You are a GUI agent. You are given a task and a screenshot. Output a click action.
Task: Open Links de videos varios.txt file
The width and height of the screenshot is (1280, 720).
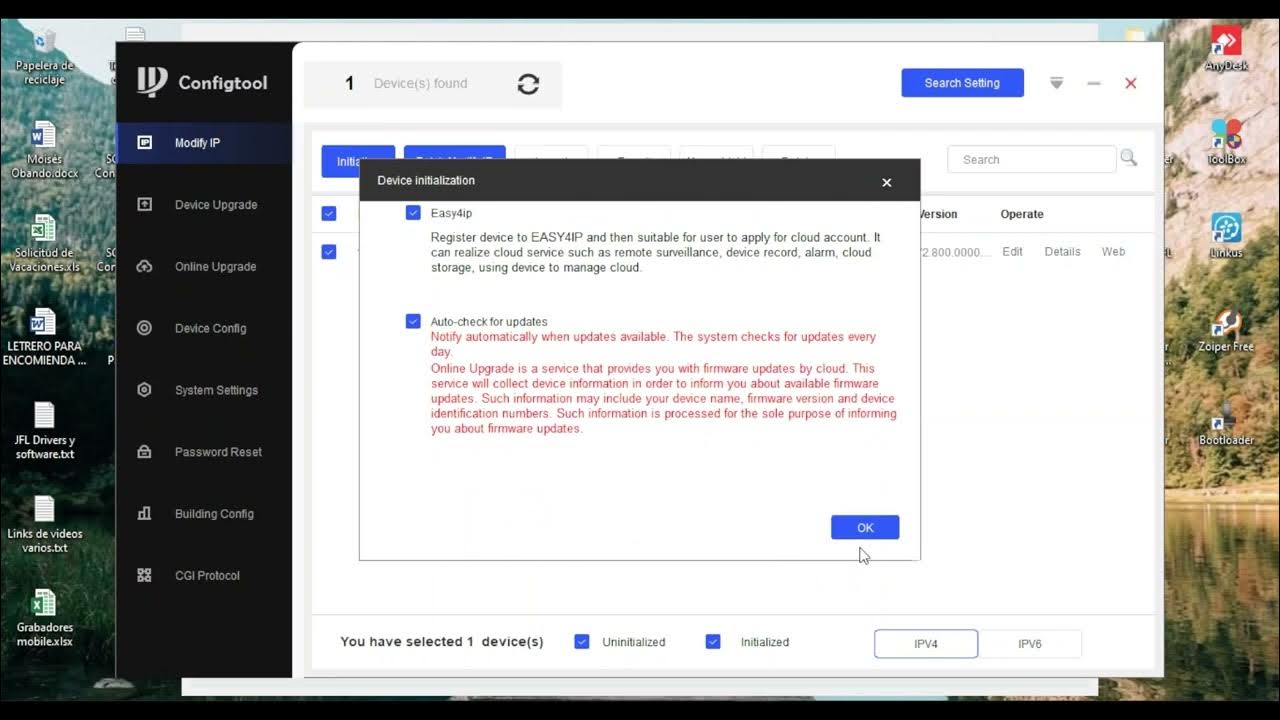click(x=44, y=525)
